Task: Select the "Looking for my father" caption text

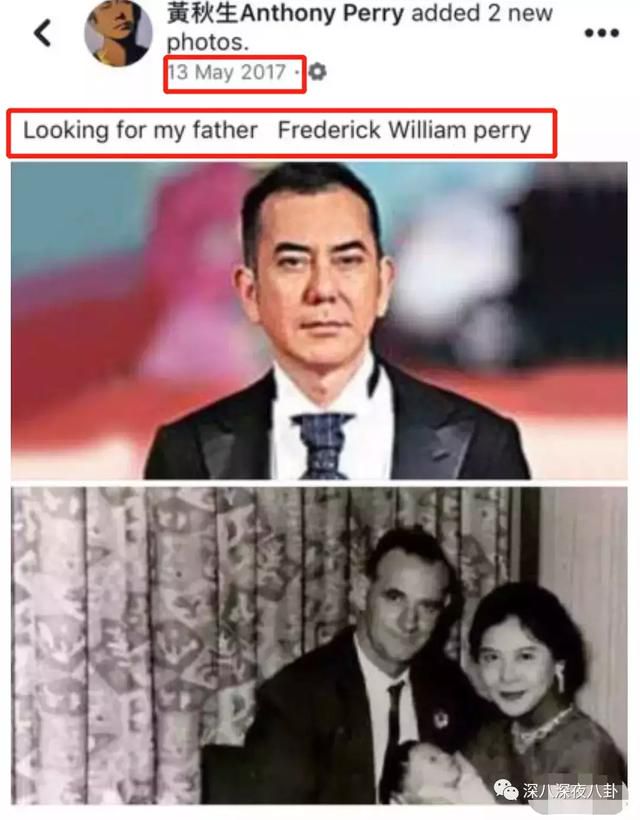Action: 141,130
